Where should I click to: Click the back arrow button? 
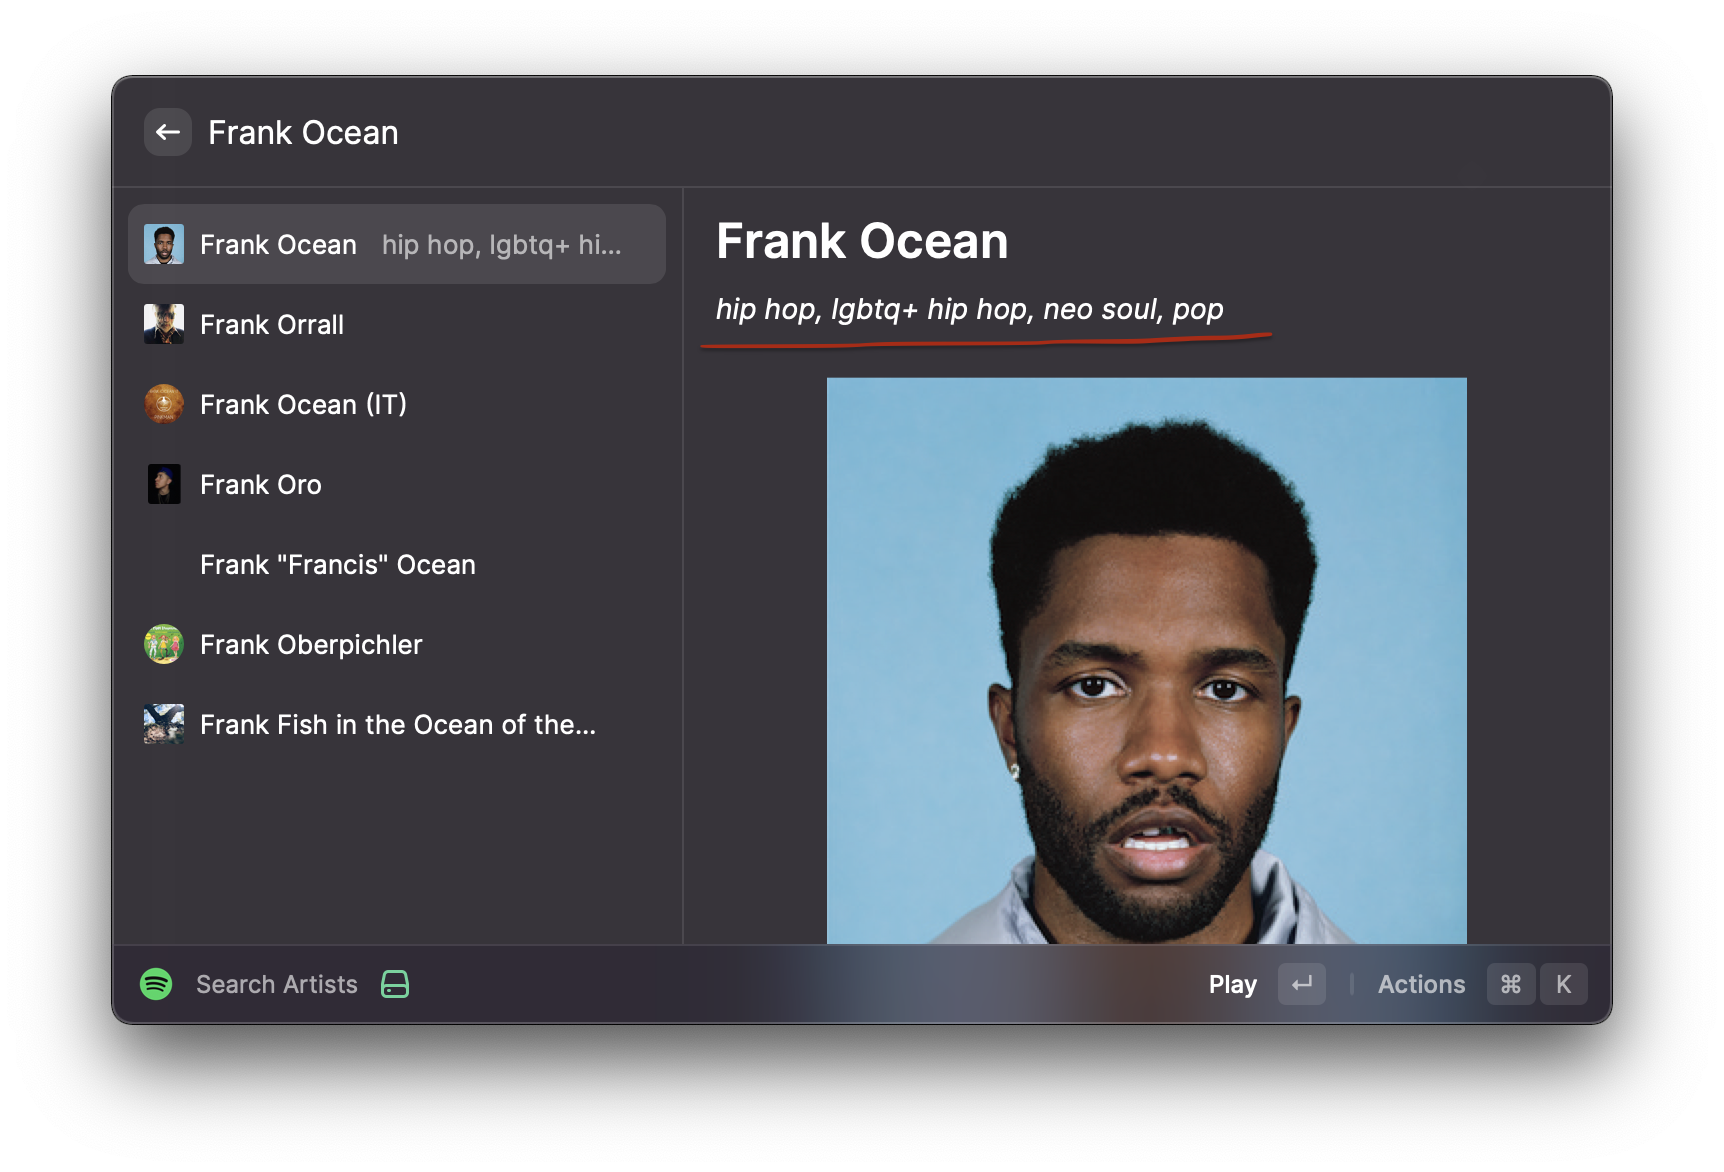click(x=168, y=132)
